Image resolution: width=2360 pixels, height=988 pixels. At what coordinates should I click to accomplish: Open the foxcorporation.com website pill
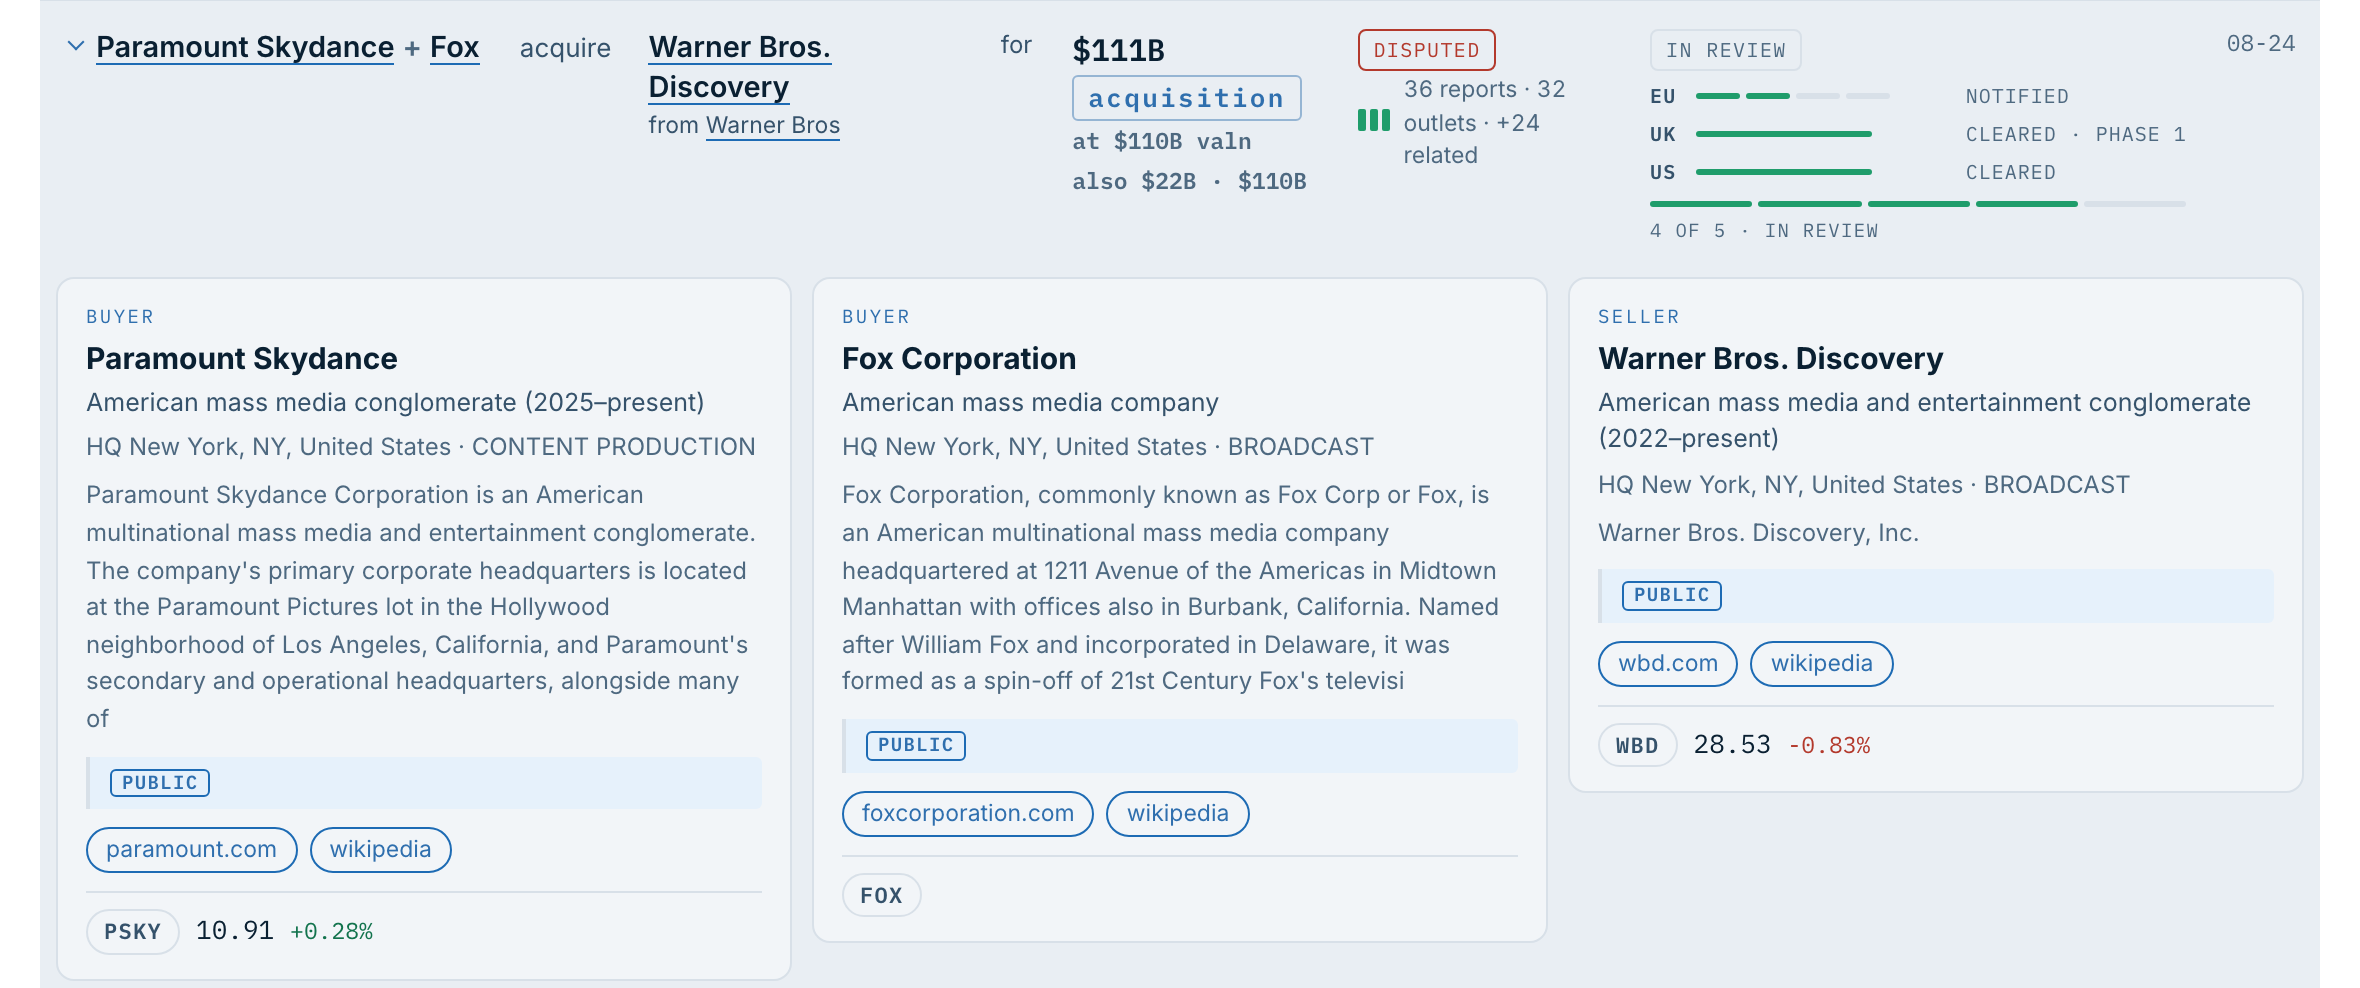[x=967, y=814]
